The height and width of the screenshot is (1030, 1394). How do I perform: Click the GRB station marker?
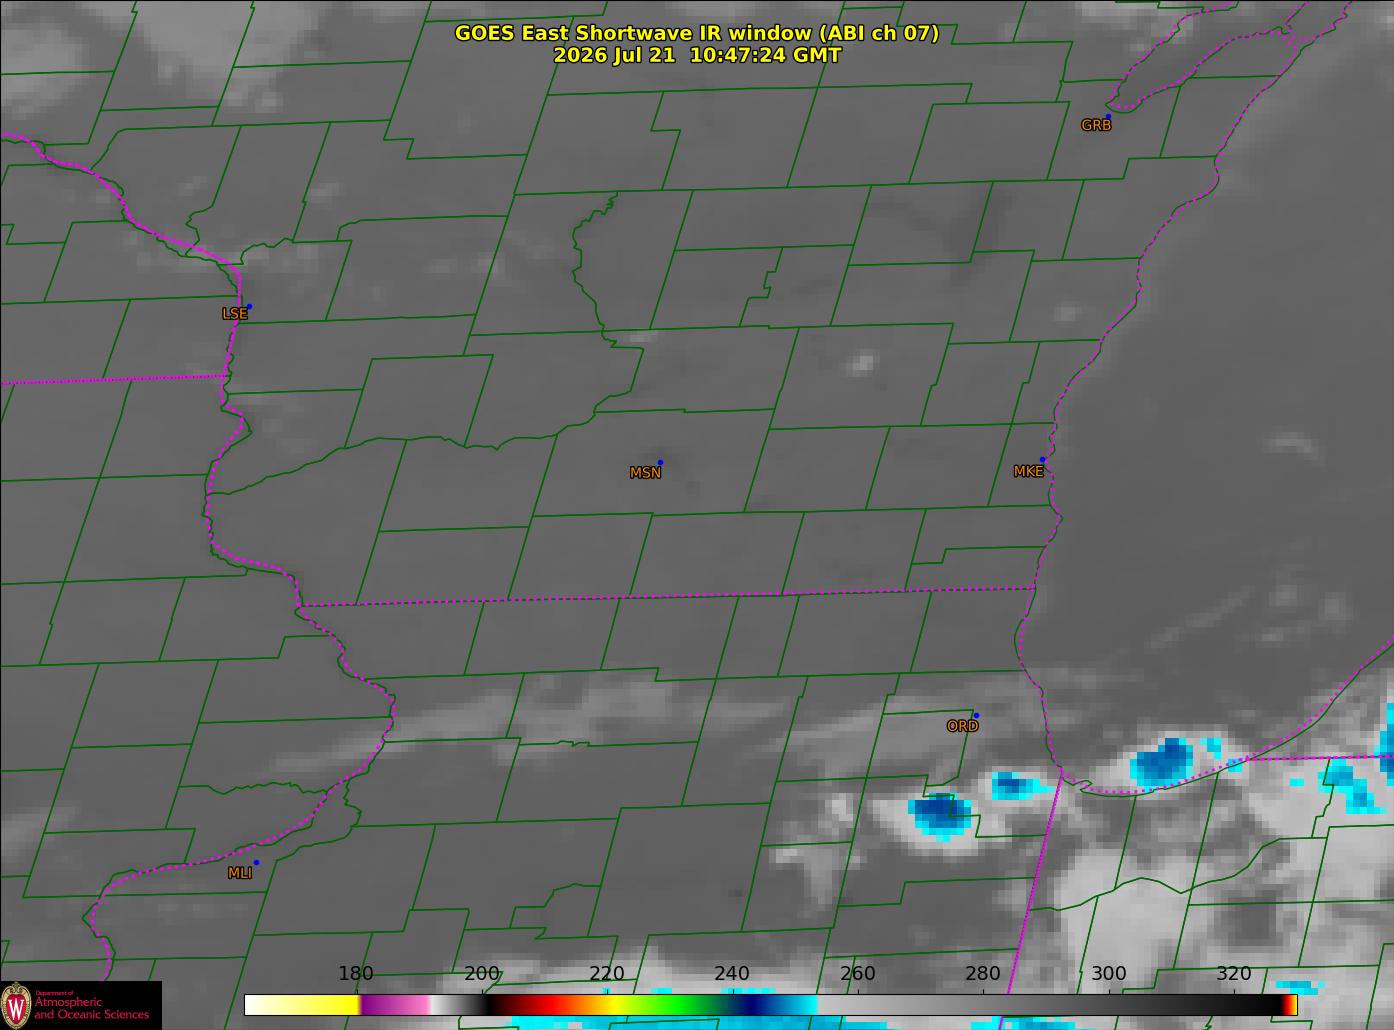tap(1108, 117)
